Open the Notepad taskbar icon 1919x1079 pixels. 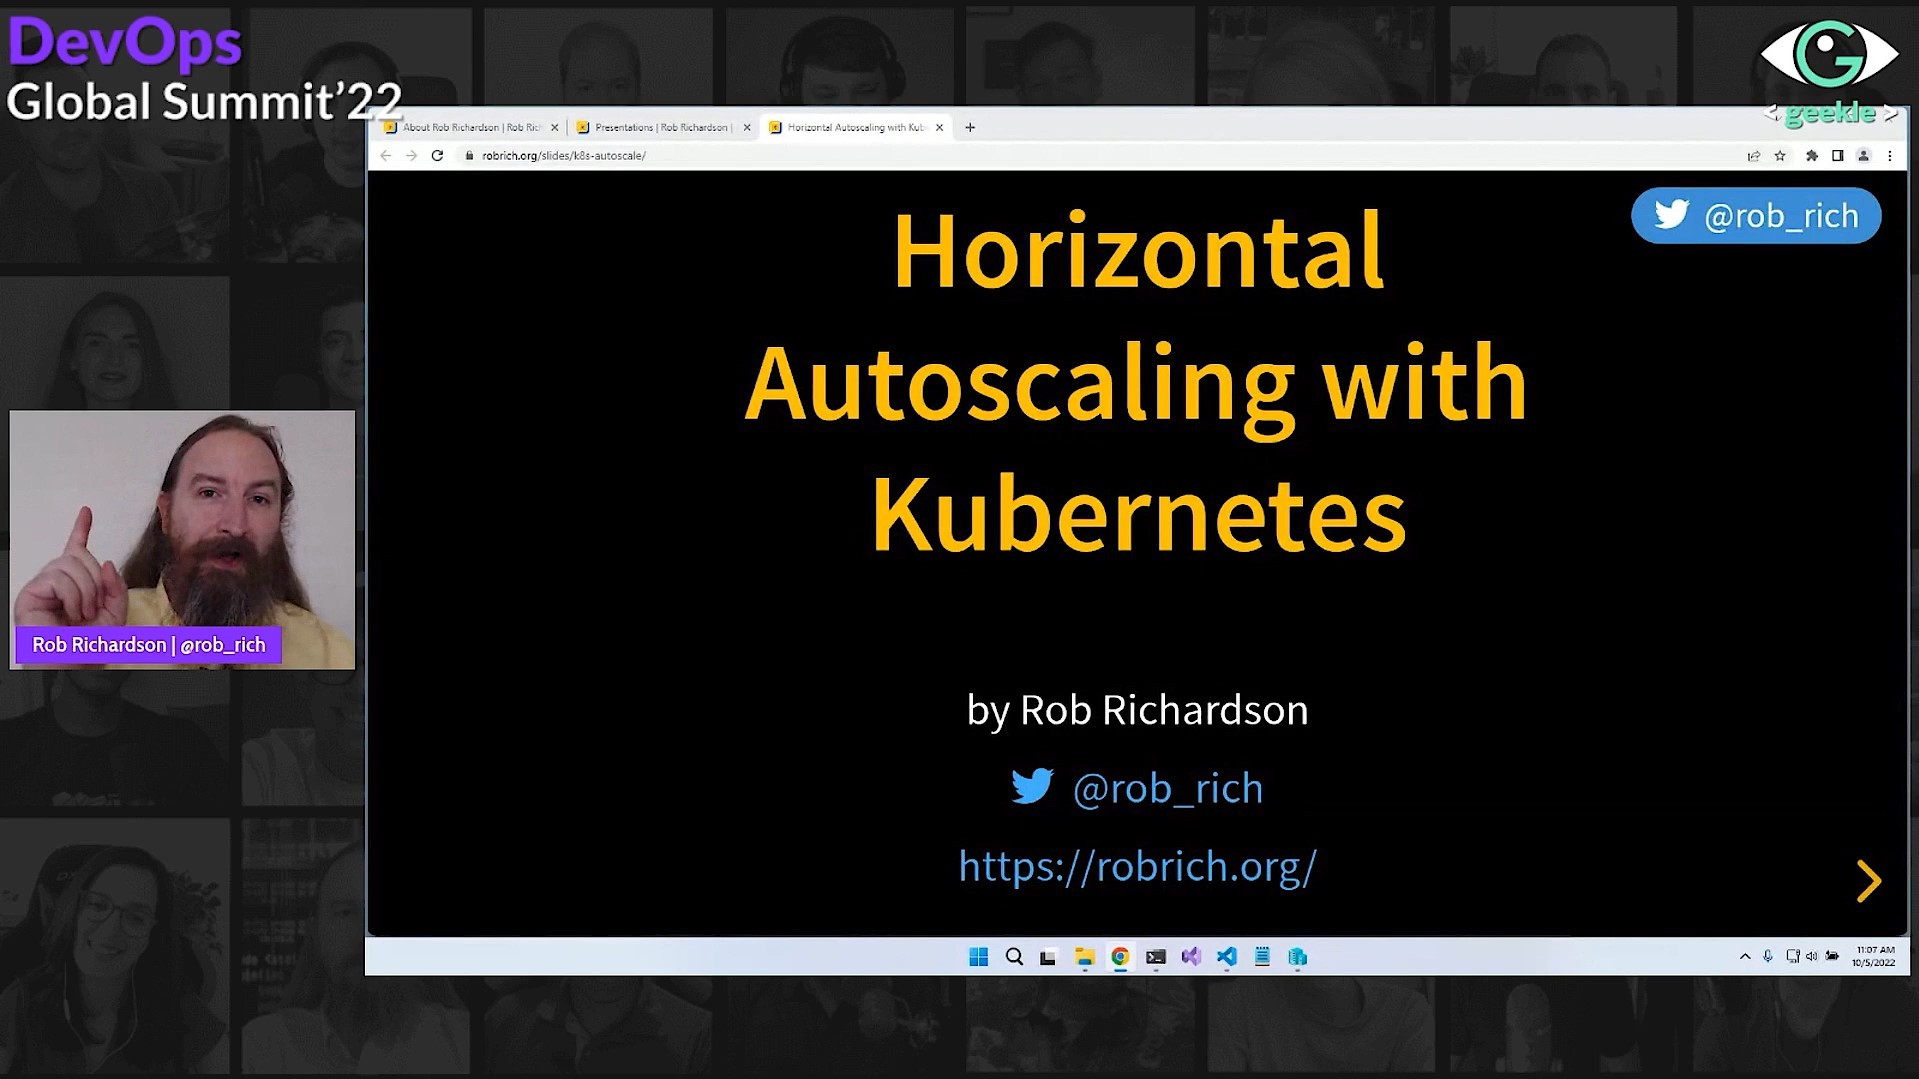click(1262, 957)
